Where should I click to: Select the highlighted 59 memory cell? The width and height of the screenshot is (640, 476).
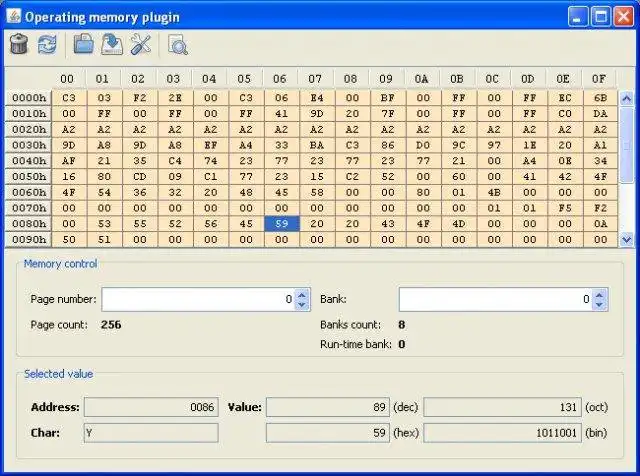pyautogui.click(x=281, y=224)
